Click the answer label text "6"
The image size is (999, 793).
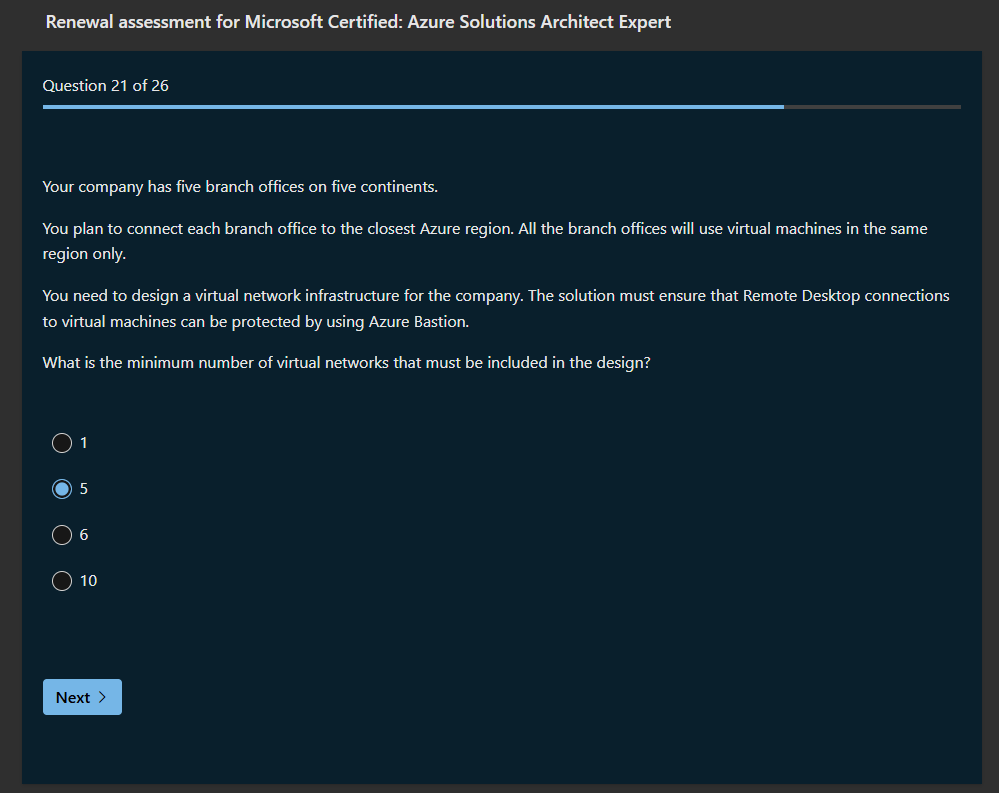click(84, 535)
